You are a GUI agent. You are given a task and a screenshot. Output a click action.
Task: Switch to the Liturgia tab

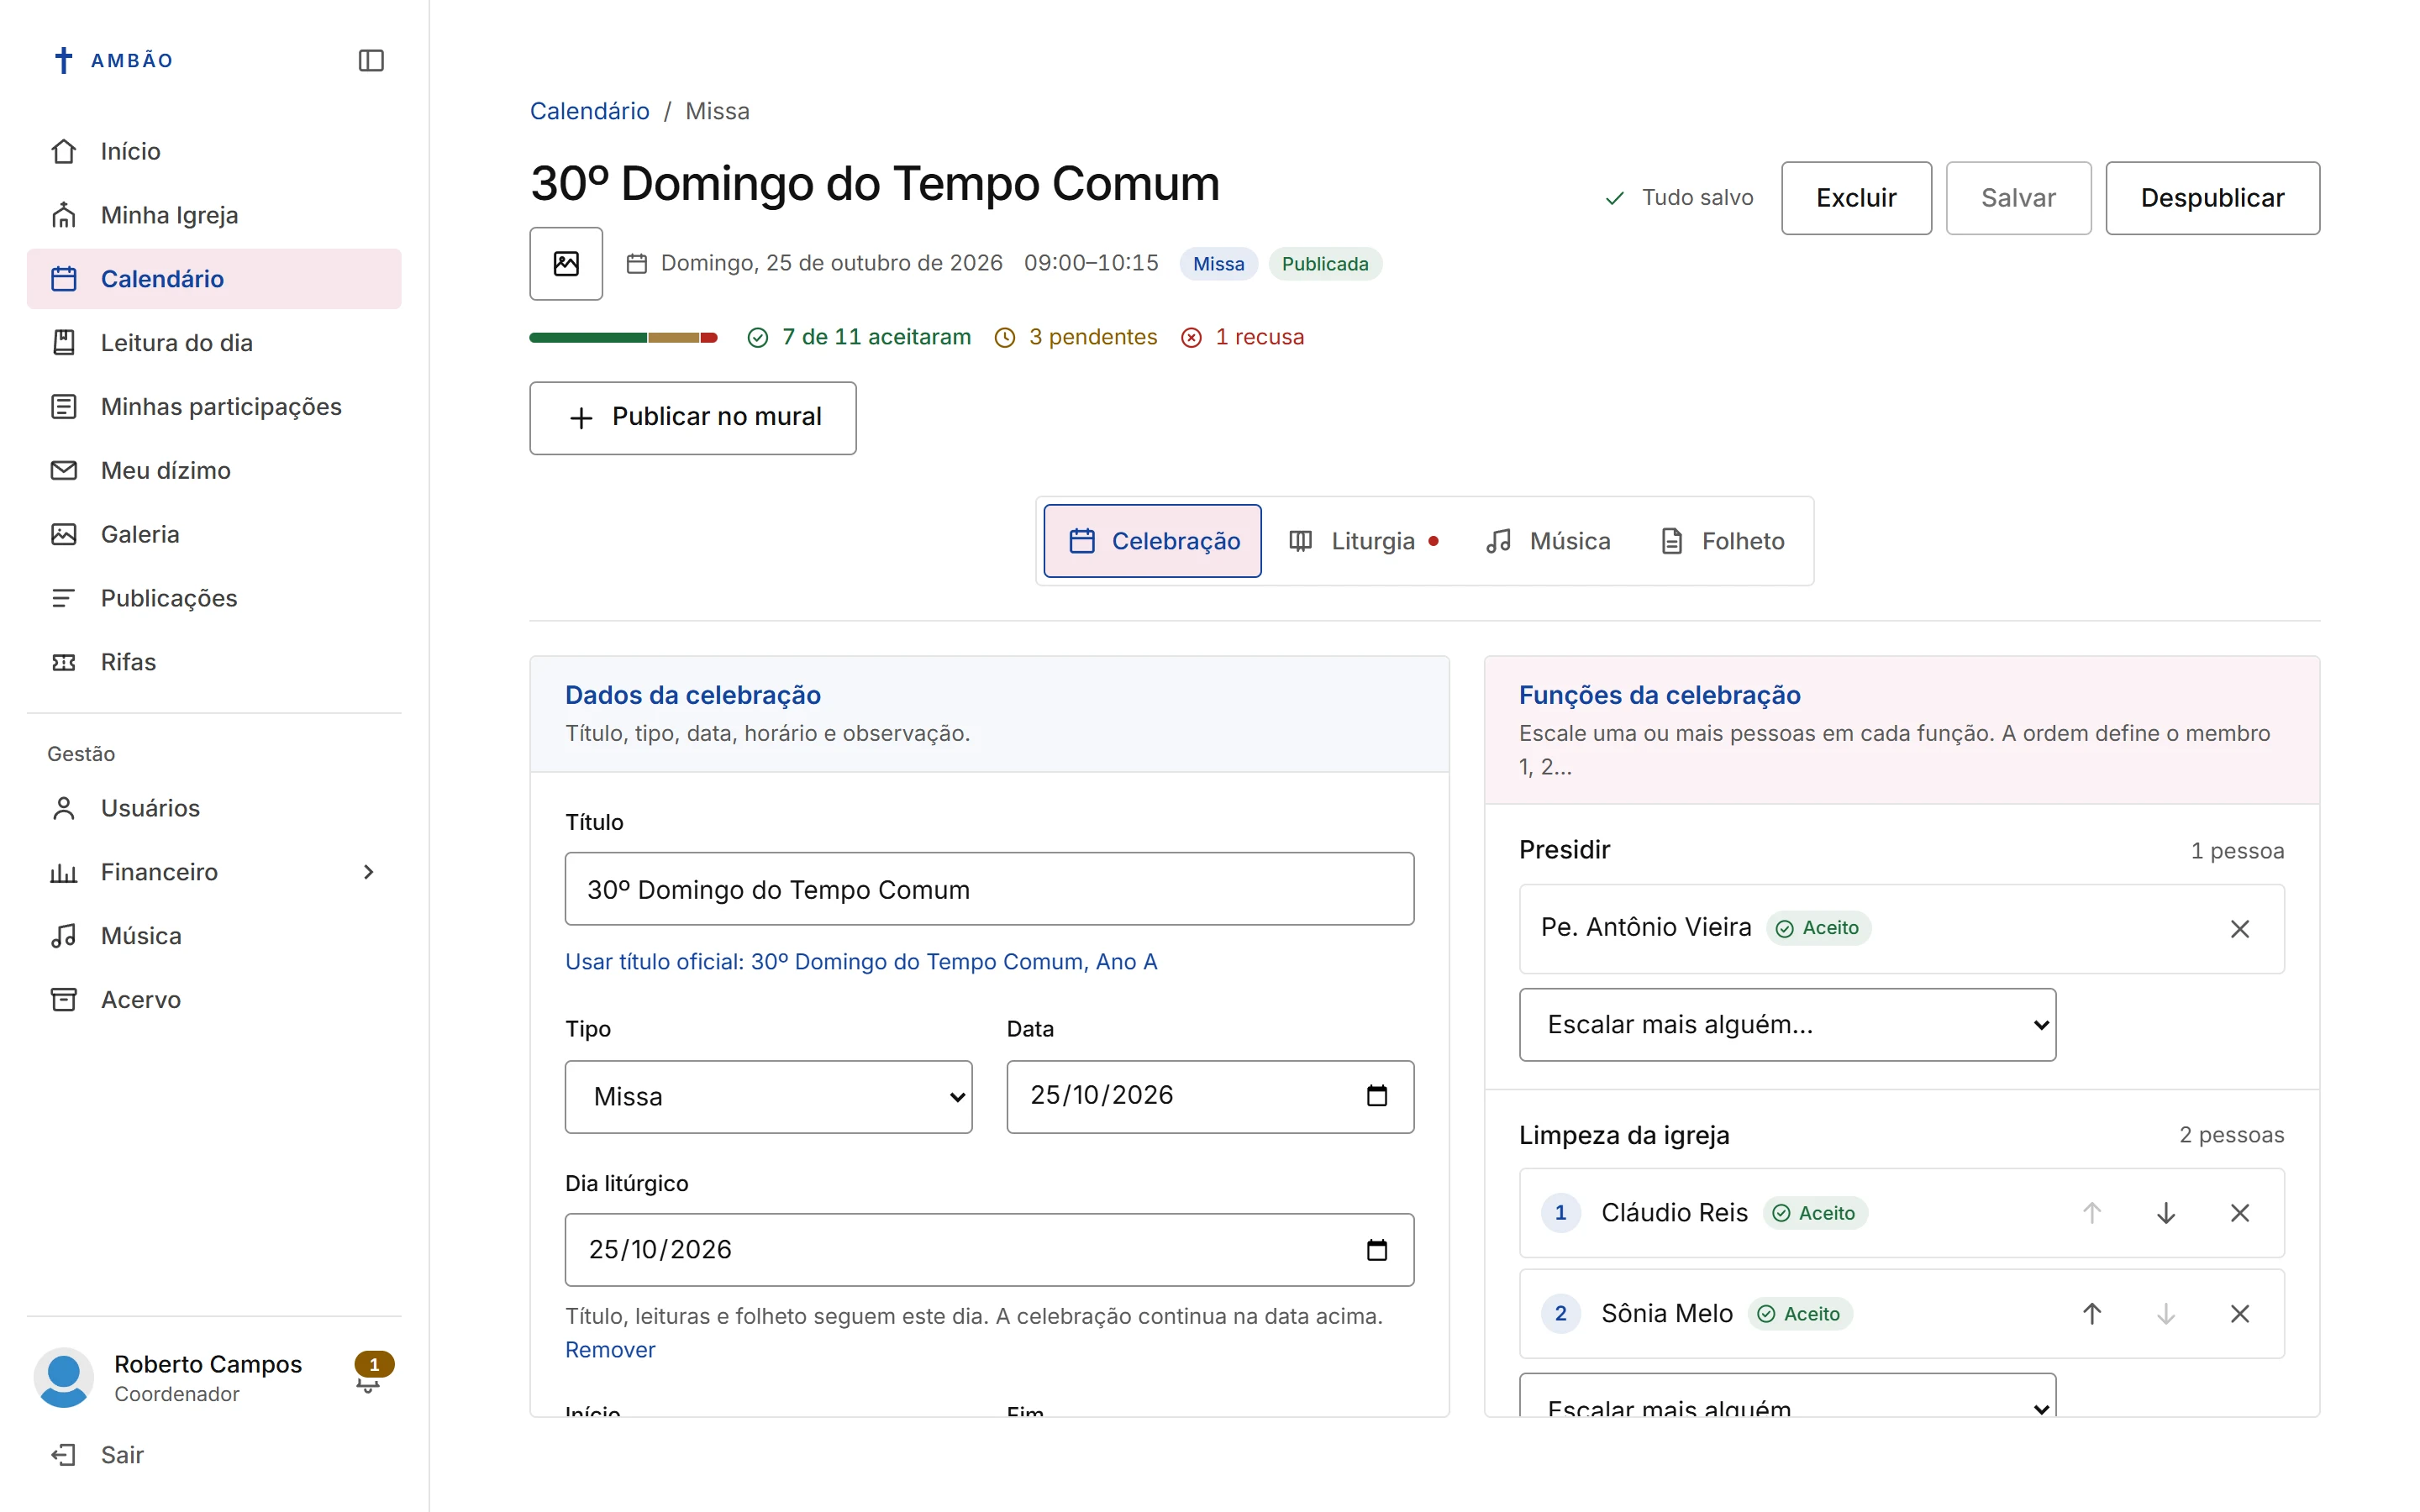[x=1364, y=541]
